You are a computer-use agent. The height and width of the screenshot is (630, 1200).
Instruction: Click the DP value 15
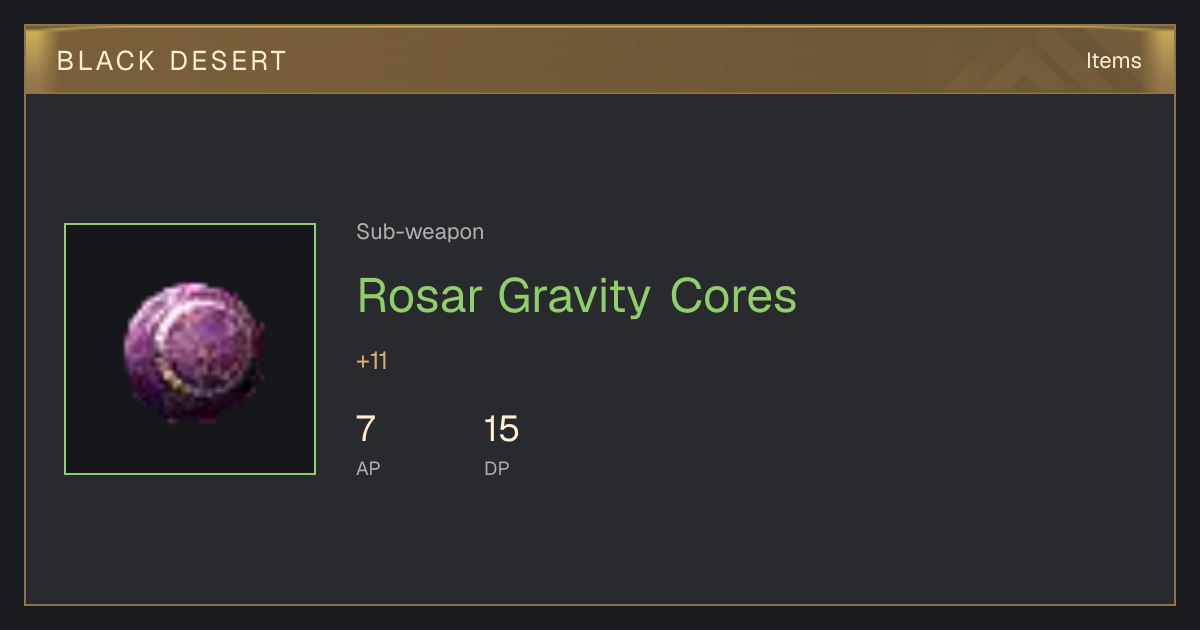click(501, 429)
